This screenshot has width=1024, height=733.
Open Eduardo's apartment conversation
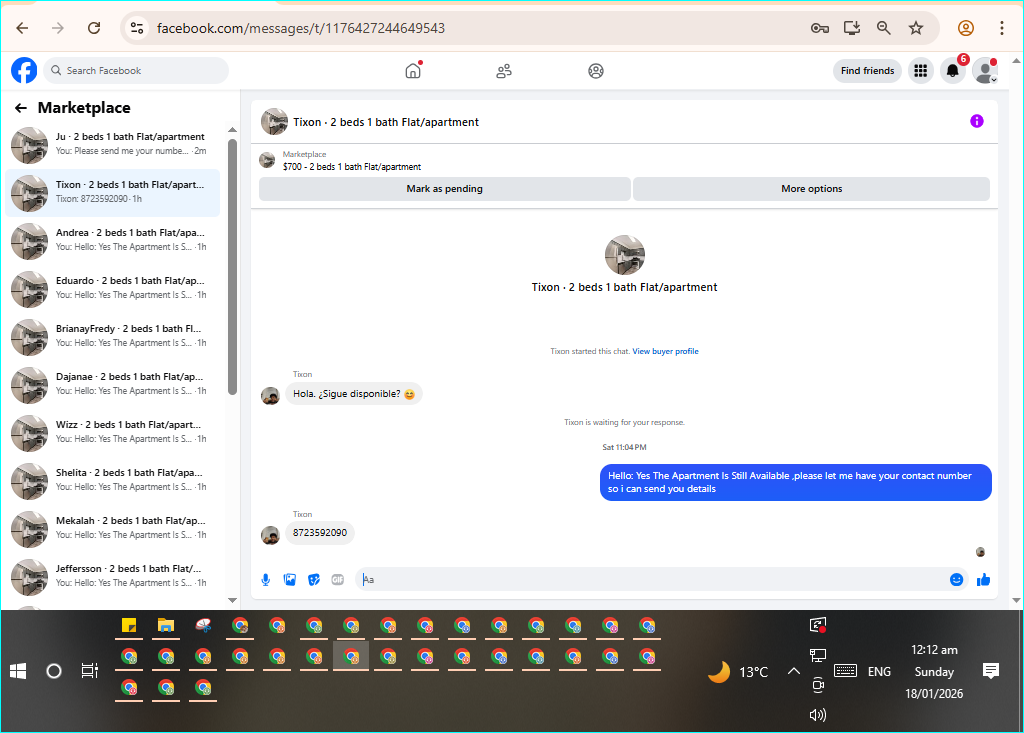point(112,289)
